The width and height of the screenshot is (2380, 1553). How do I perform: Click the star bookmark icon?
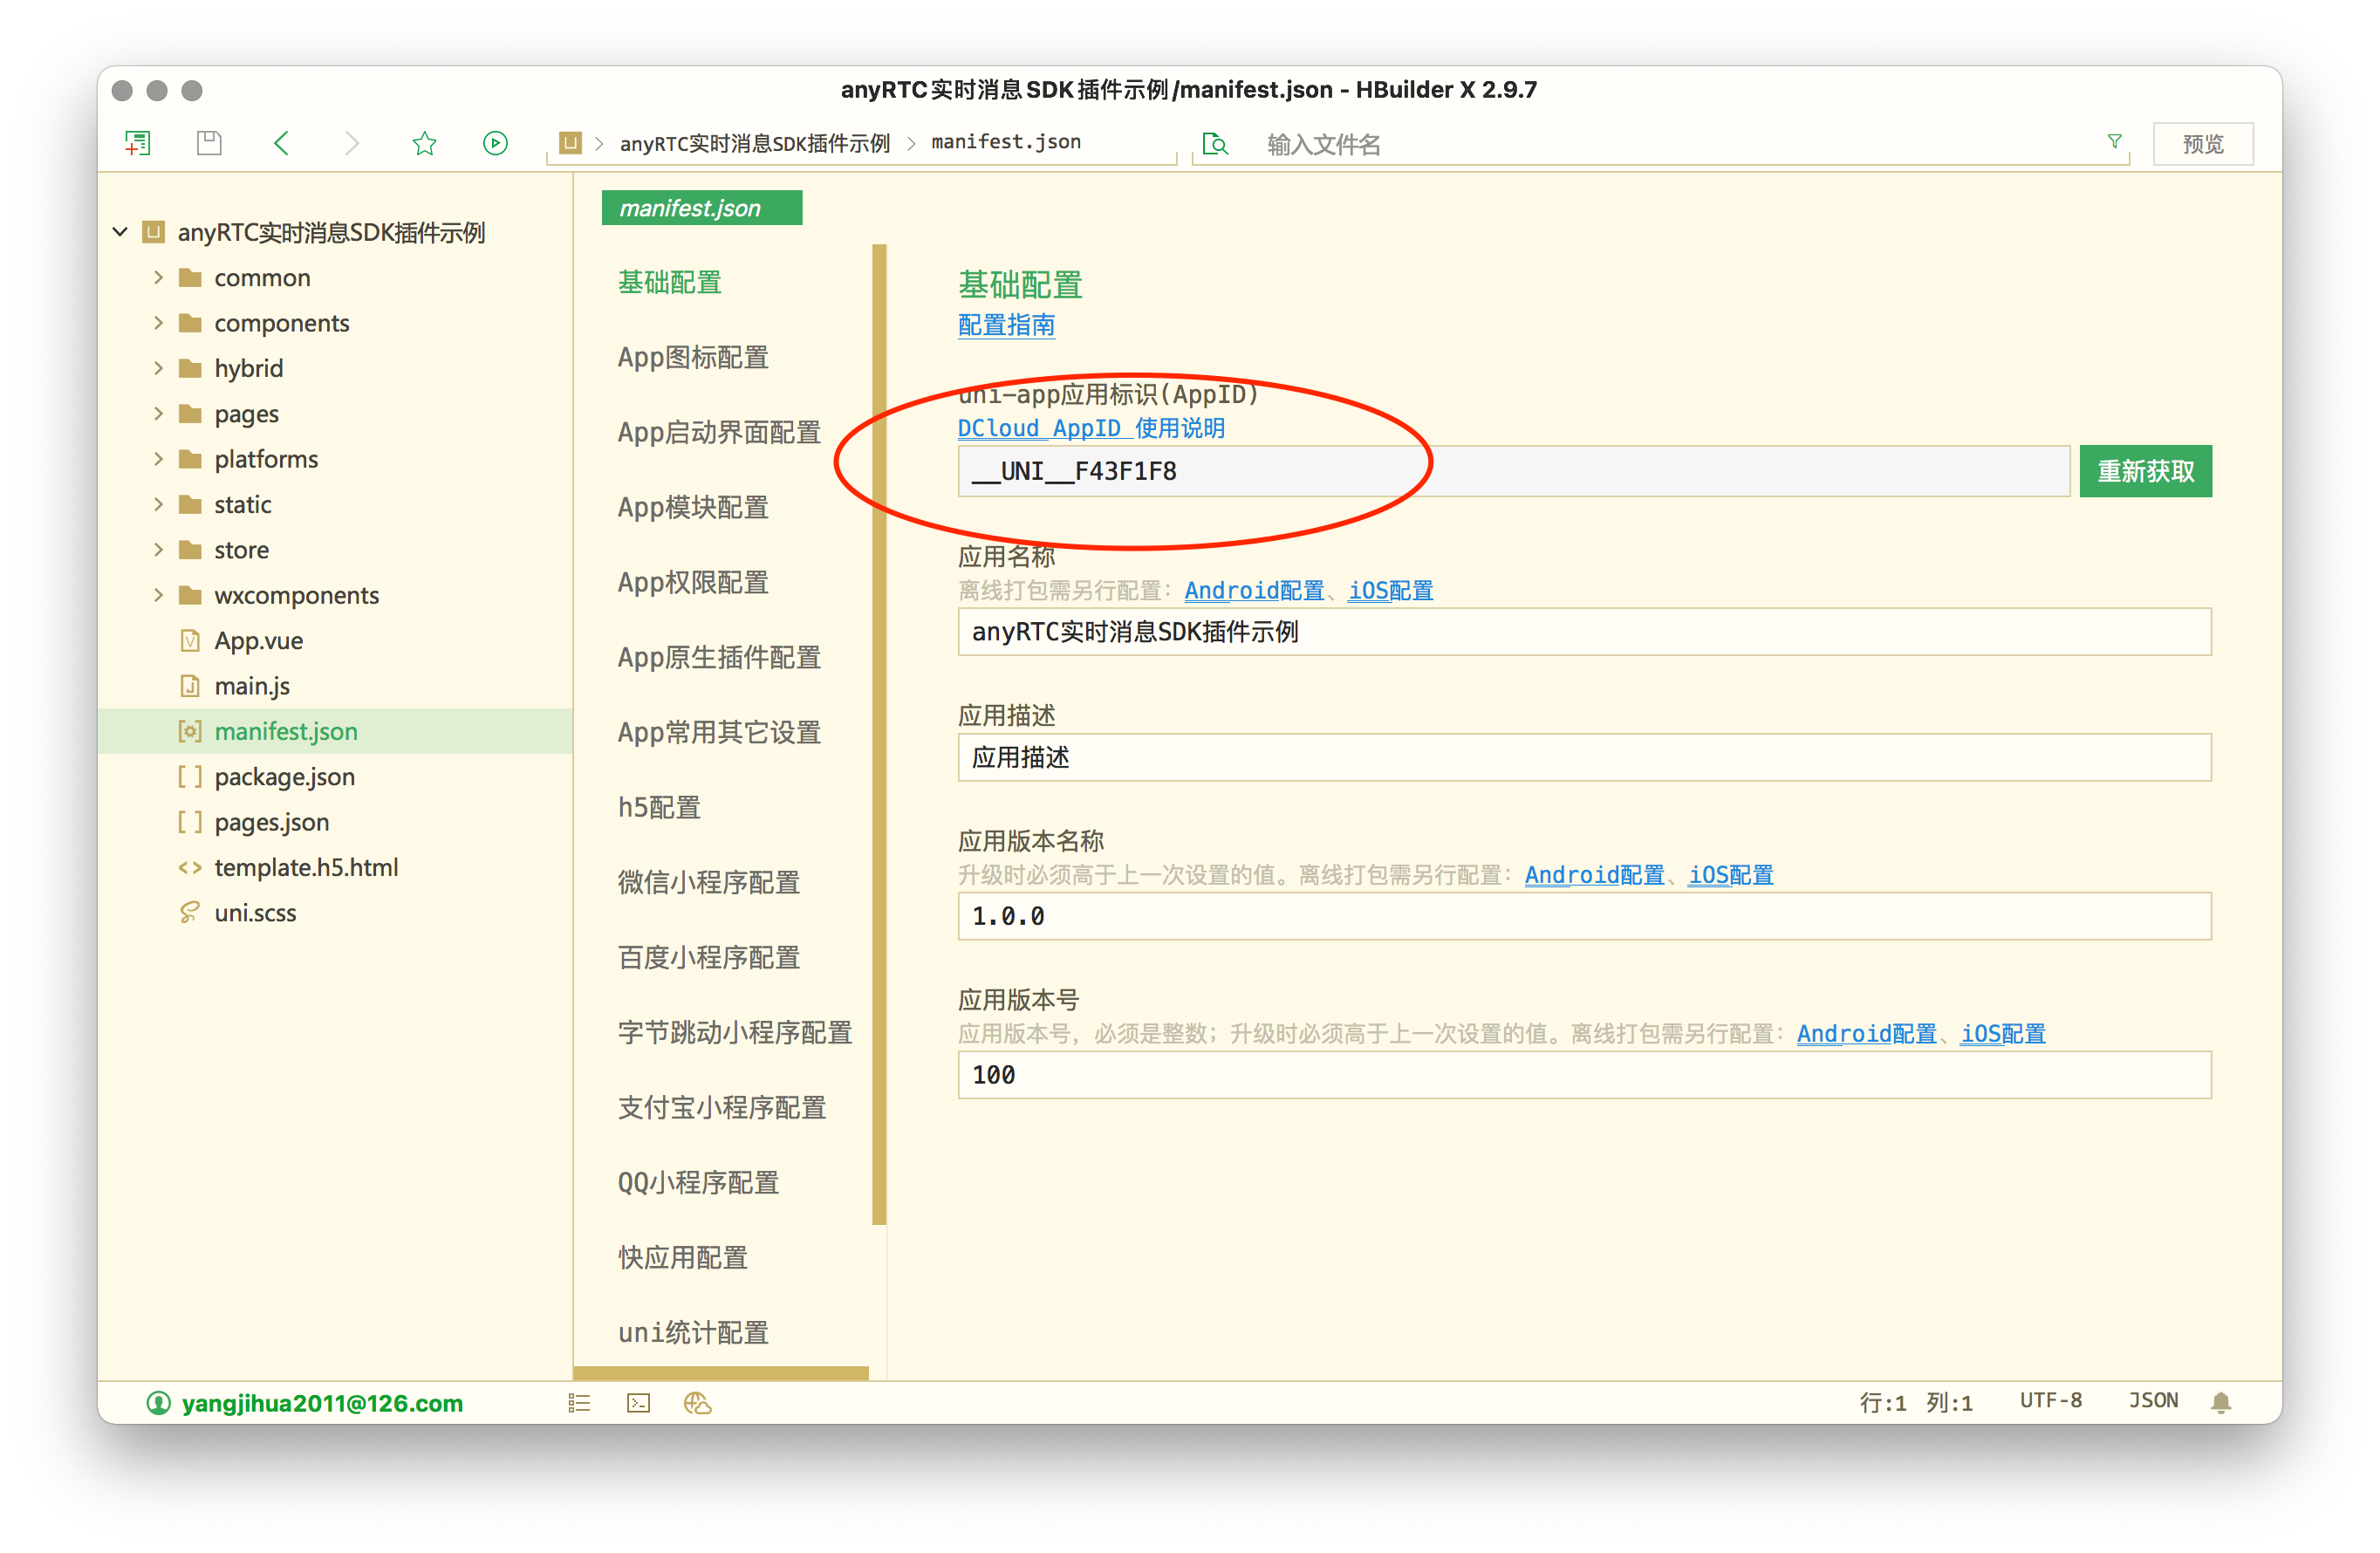pyautogui.click(x=424, y=143)
